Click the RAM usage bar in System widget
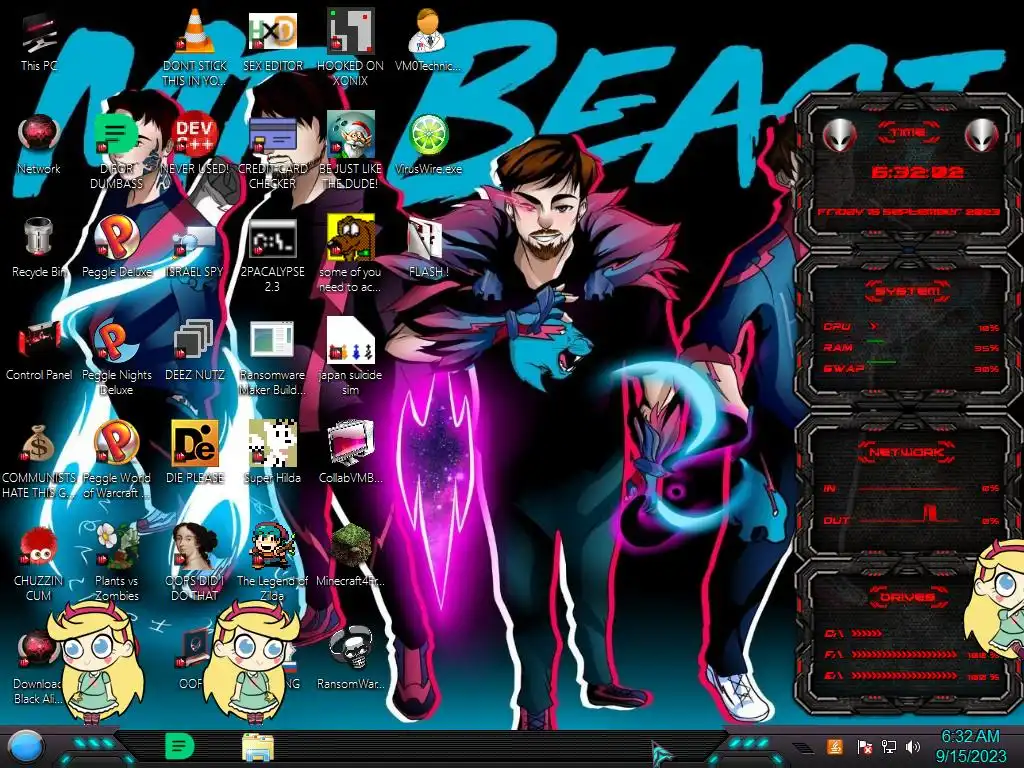This screenshot has width=1024, height=768. pos(911,347)
